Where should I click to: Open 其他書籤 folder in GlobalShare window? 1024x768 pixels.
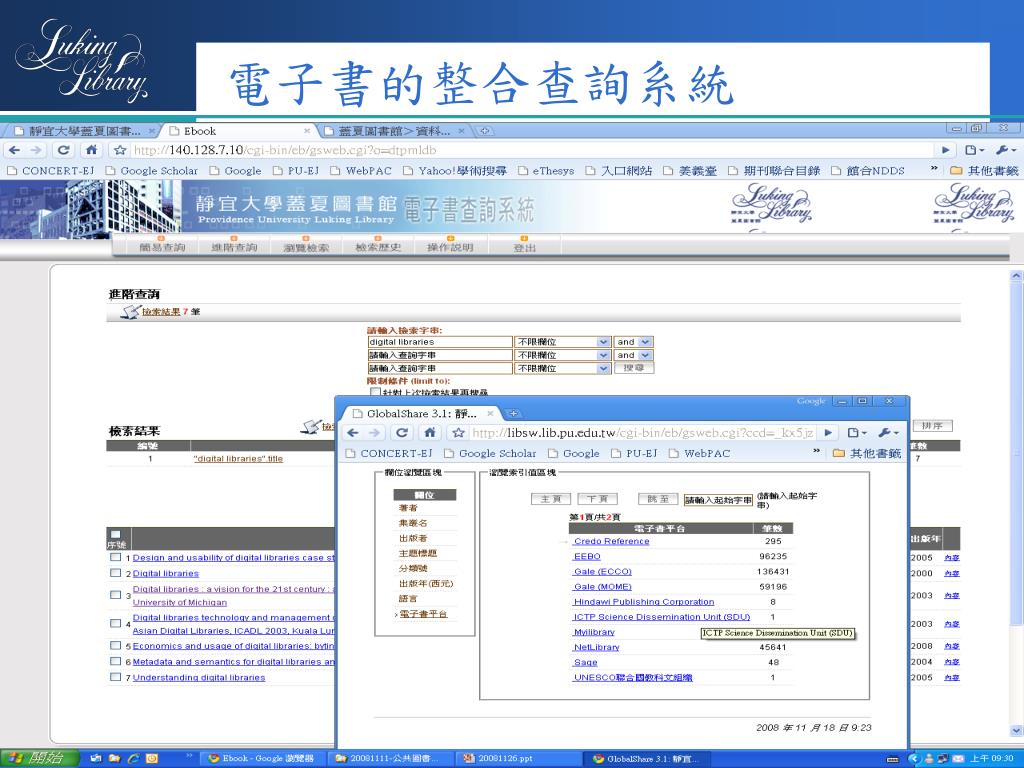tap(867, 453)
